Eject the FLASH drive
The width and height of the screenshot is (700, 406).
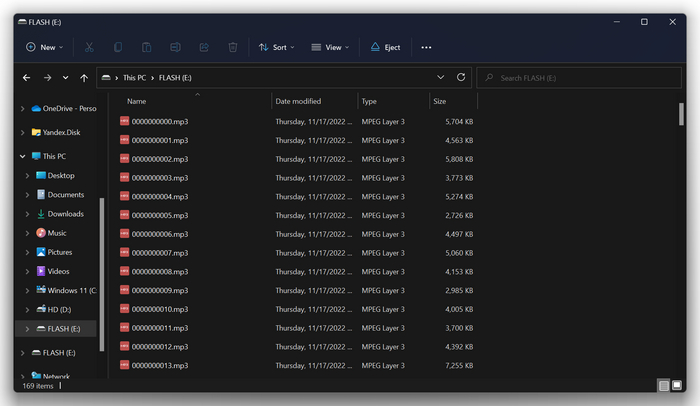[386, 47]
